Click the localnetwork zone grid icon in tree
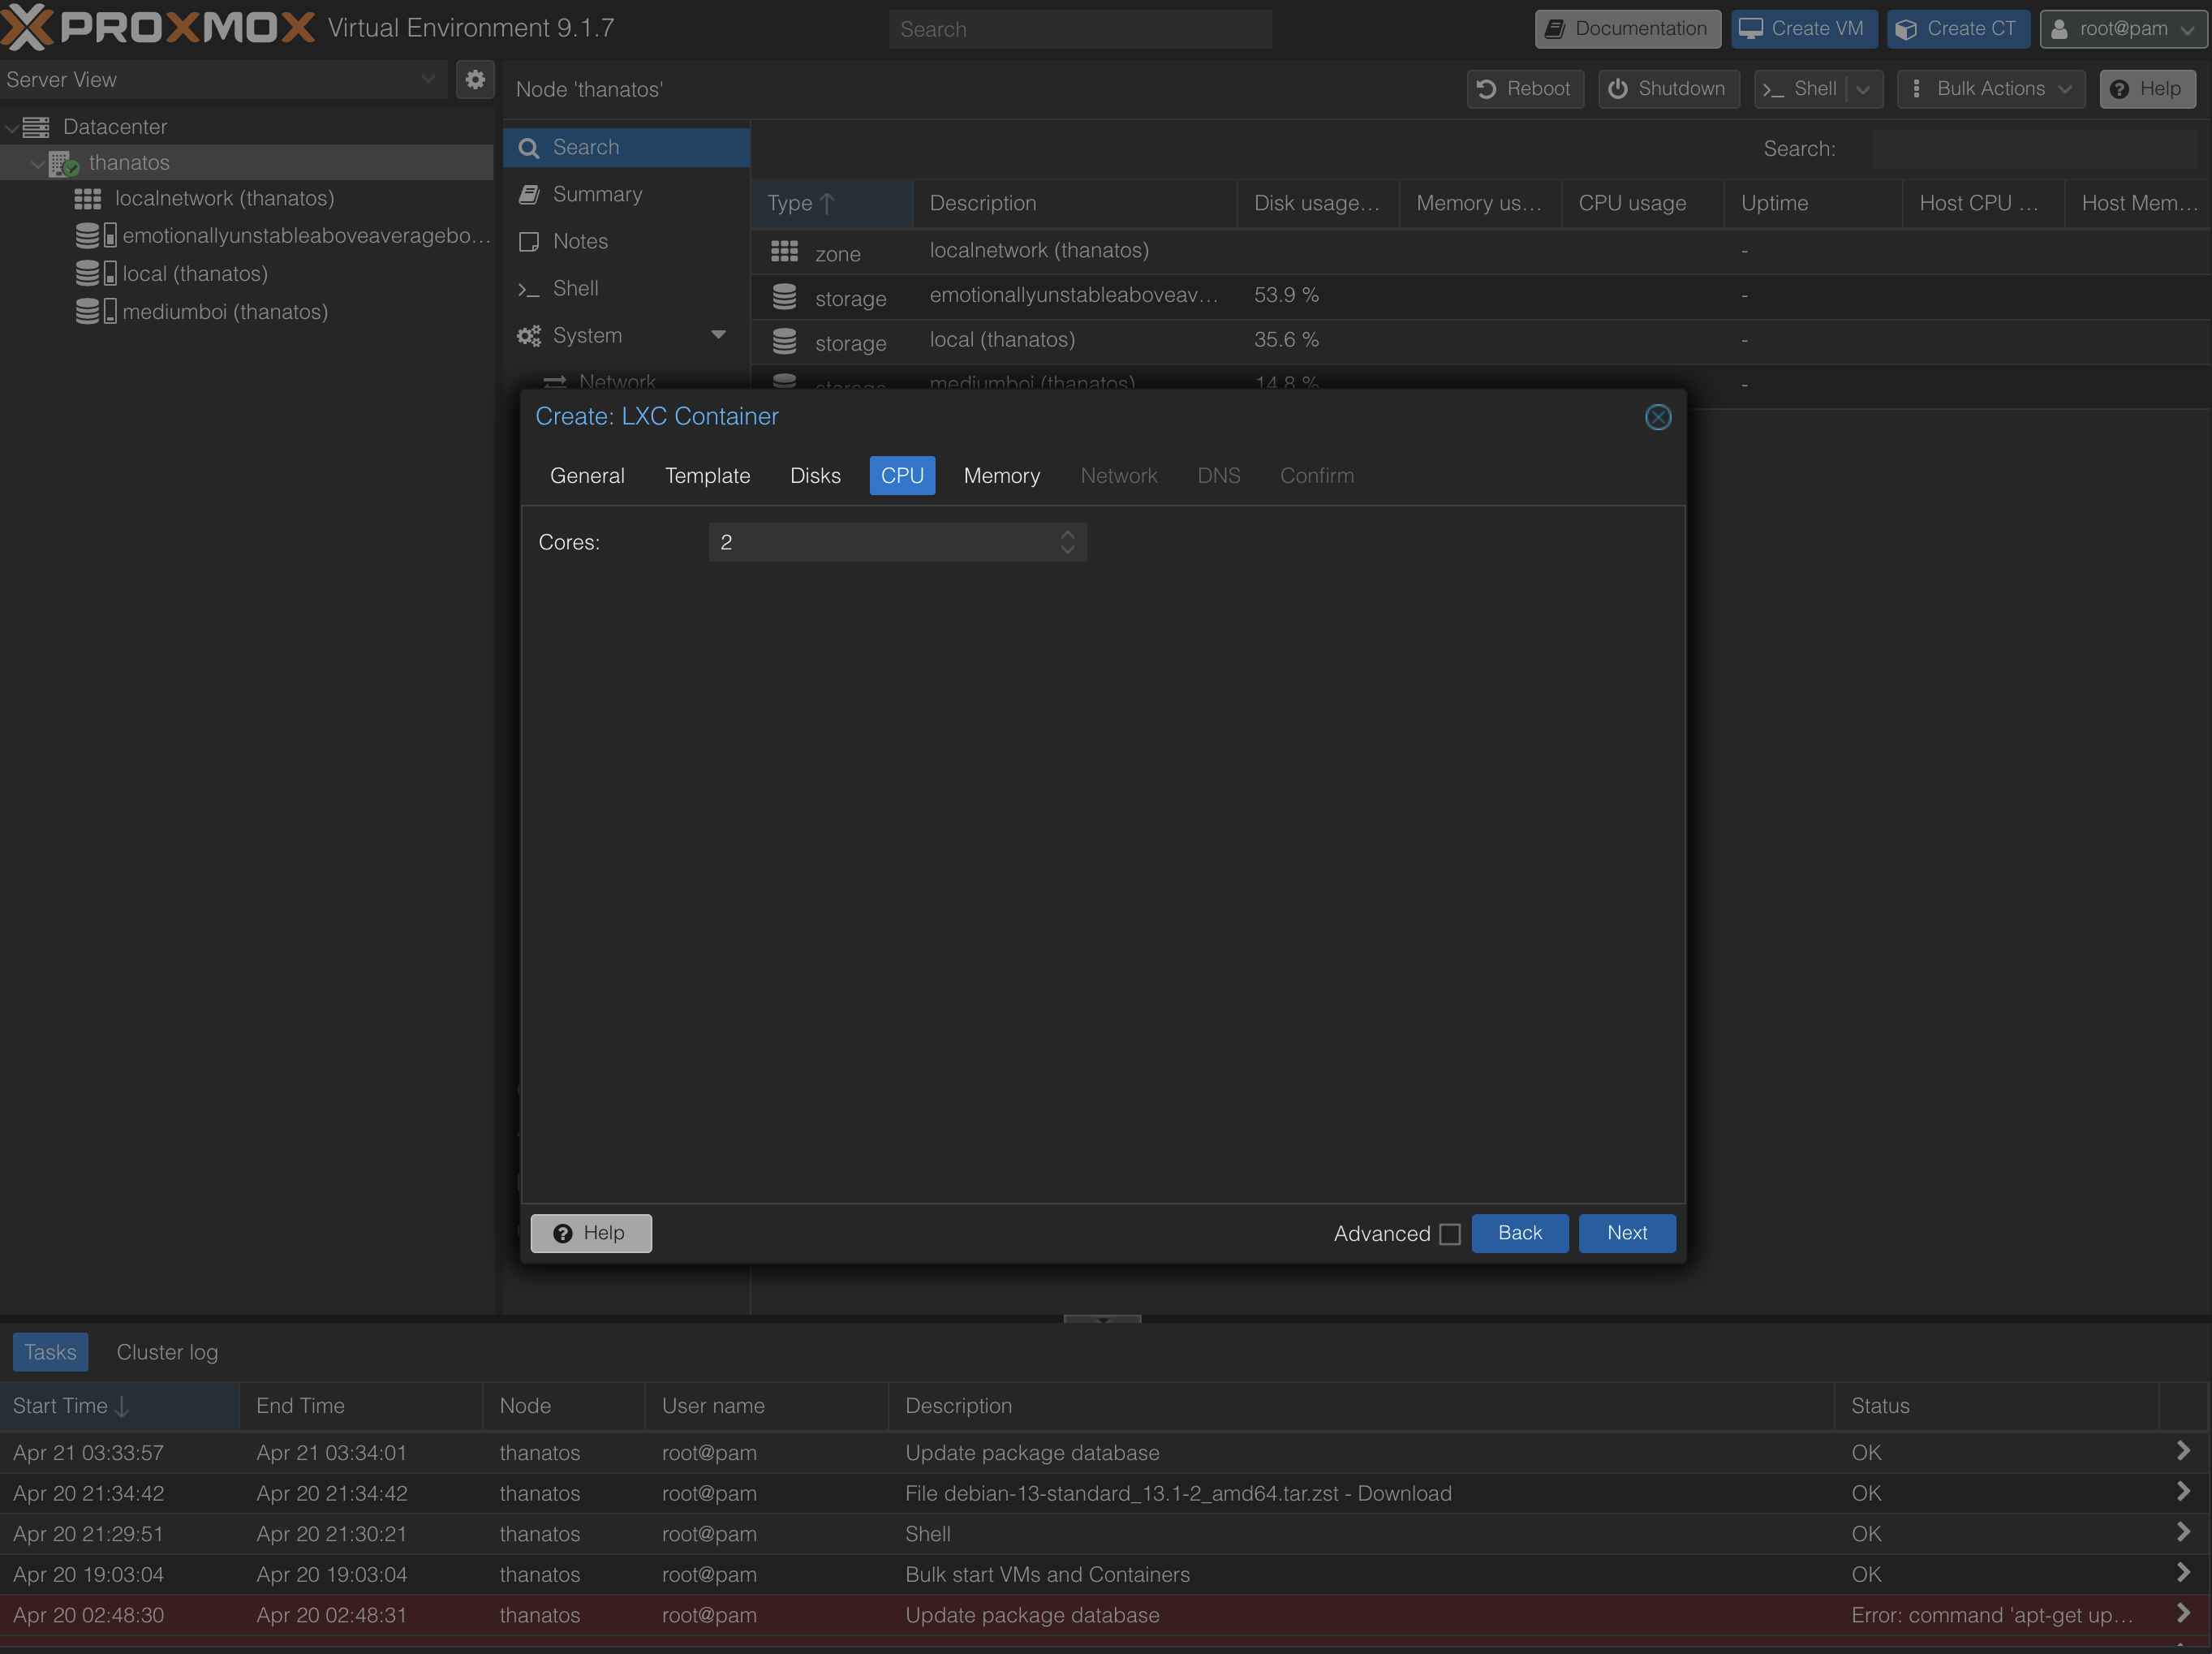Image resolution: width=2212 pixels, height=1654 pixels. click(x=88, y=199)
